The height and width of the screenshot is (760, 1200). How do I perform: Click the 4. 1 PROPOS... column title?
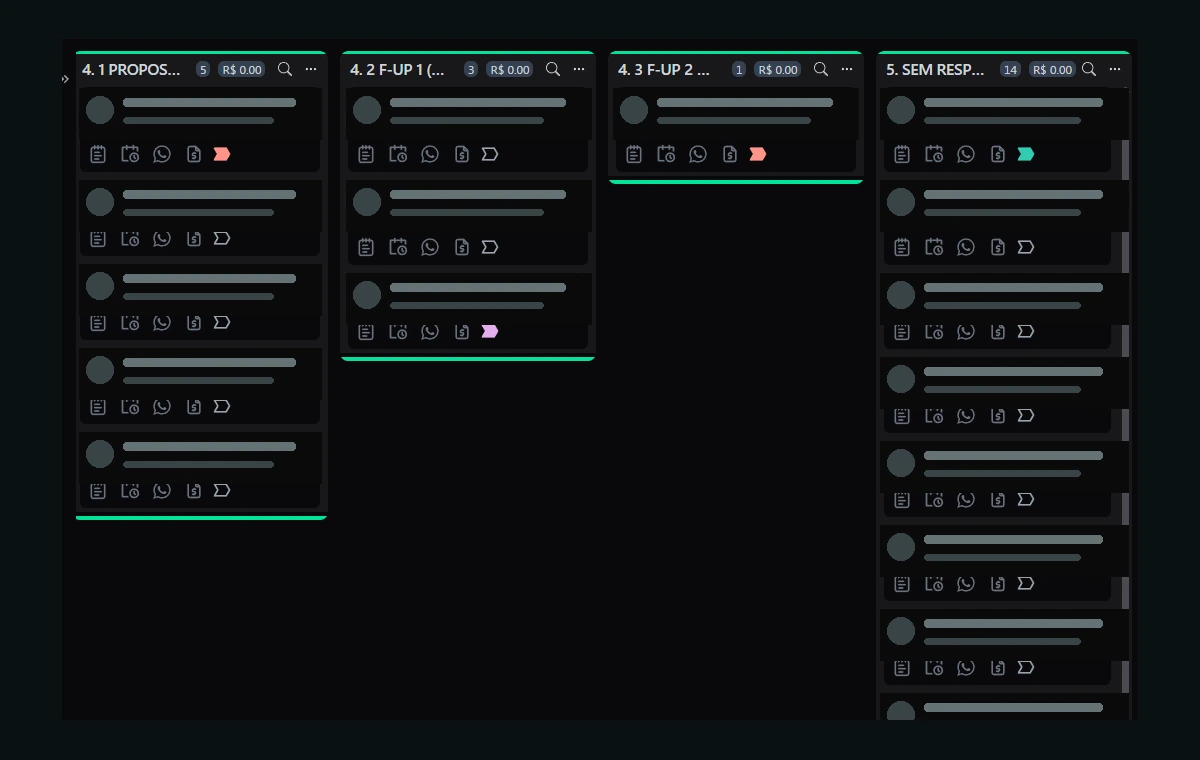(132, 69)
